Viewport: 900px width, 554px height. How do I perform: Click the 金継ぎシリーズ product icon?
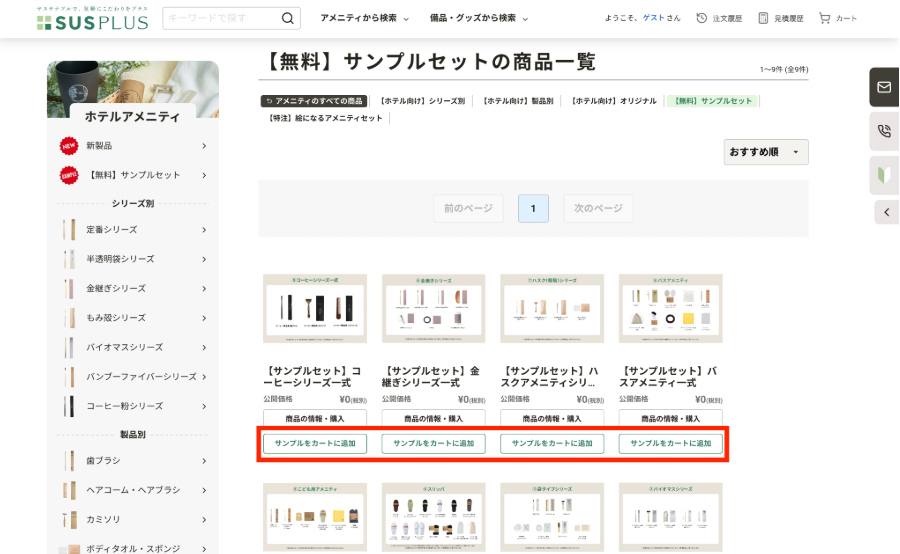coord(69,288)
